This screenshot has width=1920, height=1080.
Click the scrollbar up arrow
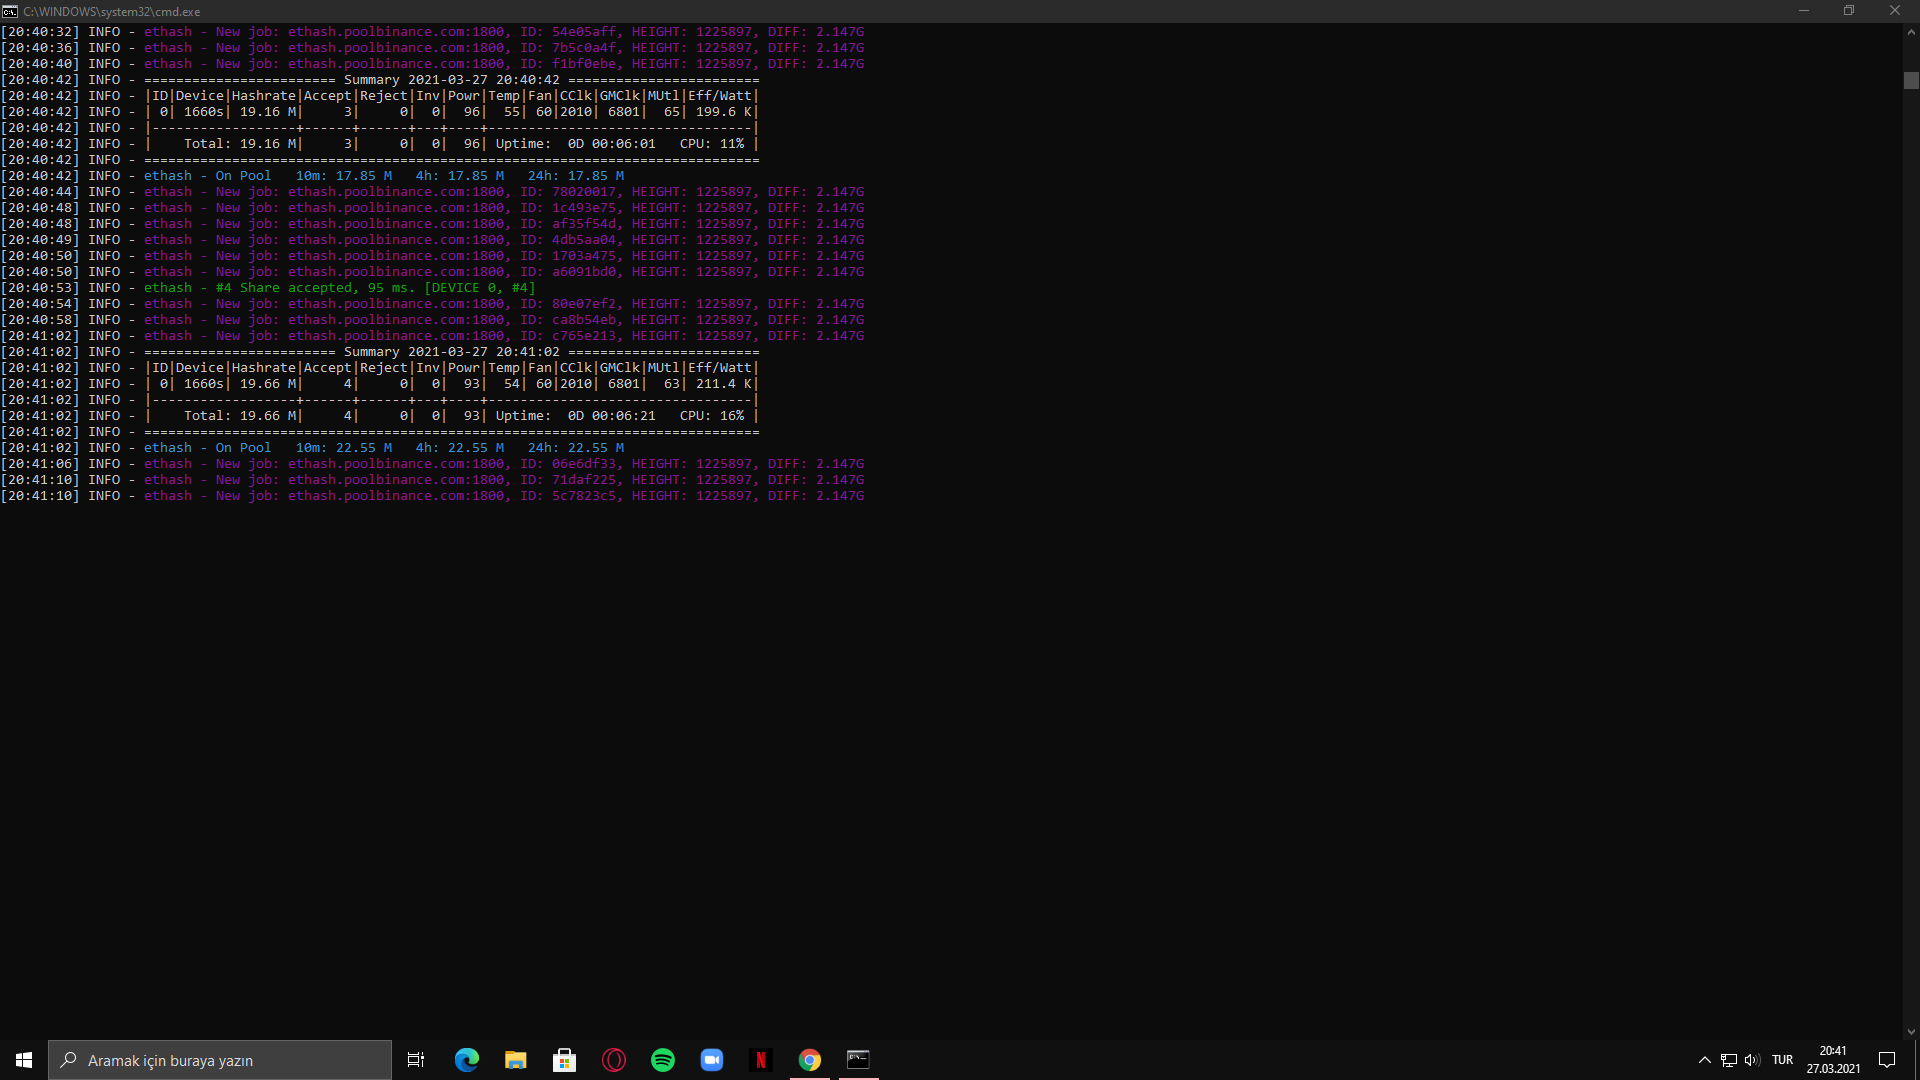click(x=1911, y=32)
